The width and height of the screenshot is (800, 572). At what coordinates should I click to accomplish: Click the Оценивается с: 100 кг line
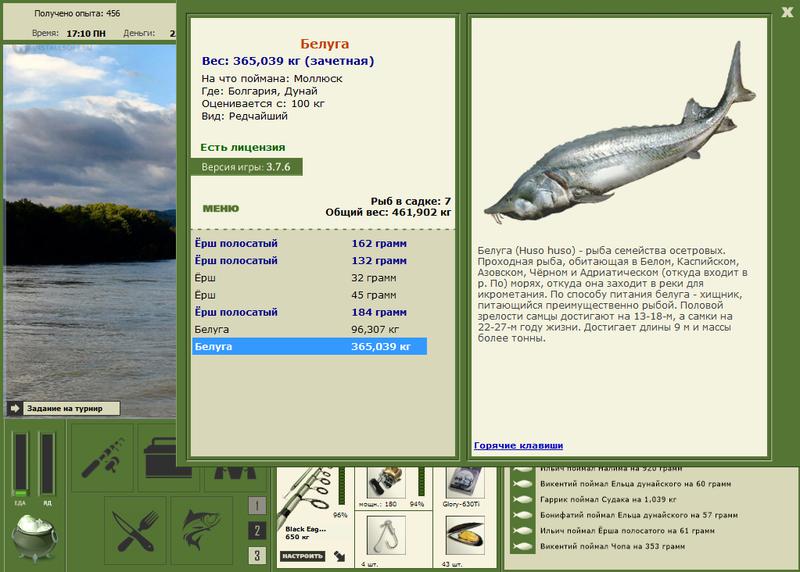pyautogui.click(x=263, y=104)
